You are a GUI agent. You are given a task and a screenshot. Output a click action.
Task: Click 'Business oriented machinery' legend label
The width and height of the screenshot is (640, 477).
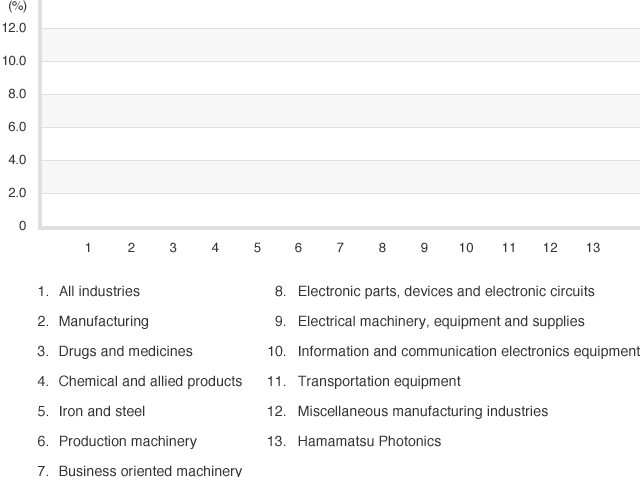pos(150,470)
